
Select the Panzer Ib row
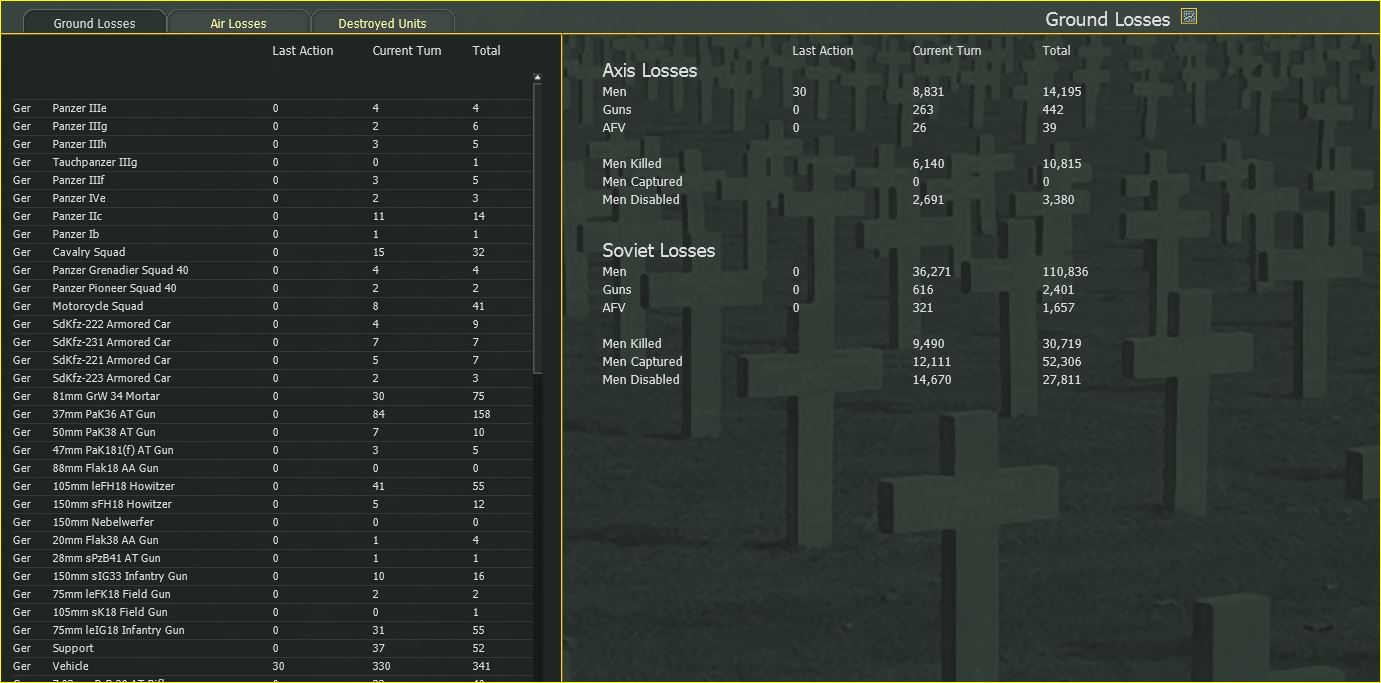(270, 234)
